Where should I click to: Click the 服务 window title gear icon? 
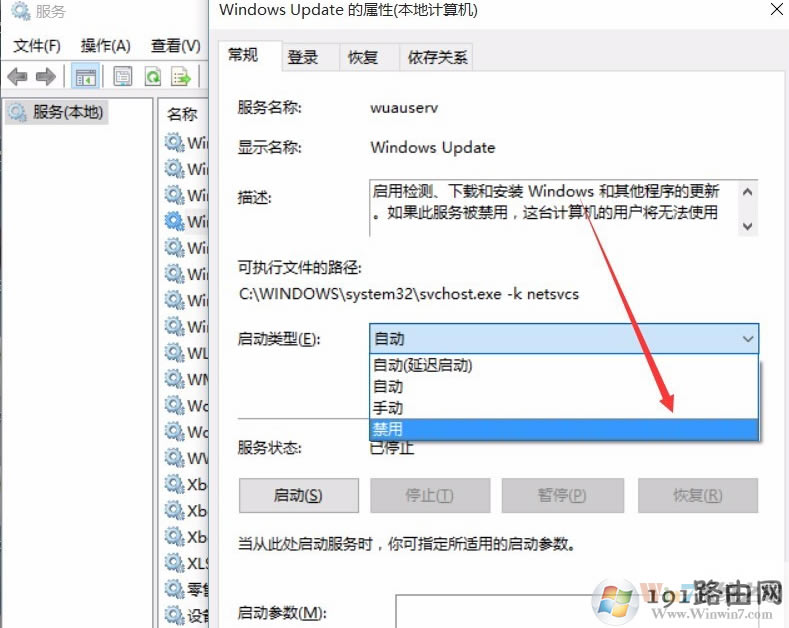point(20,11)
